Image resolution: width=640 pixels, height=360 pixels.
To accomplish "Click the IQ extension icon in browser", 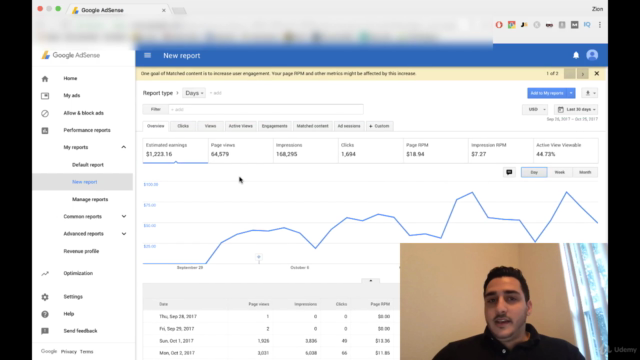I will [587, 25].
